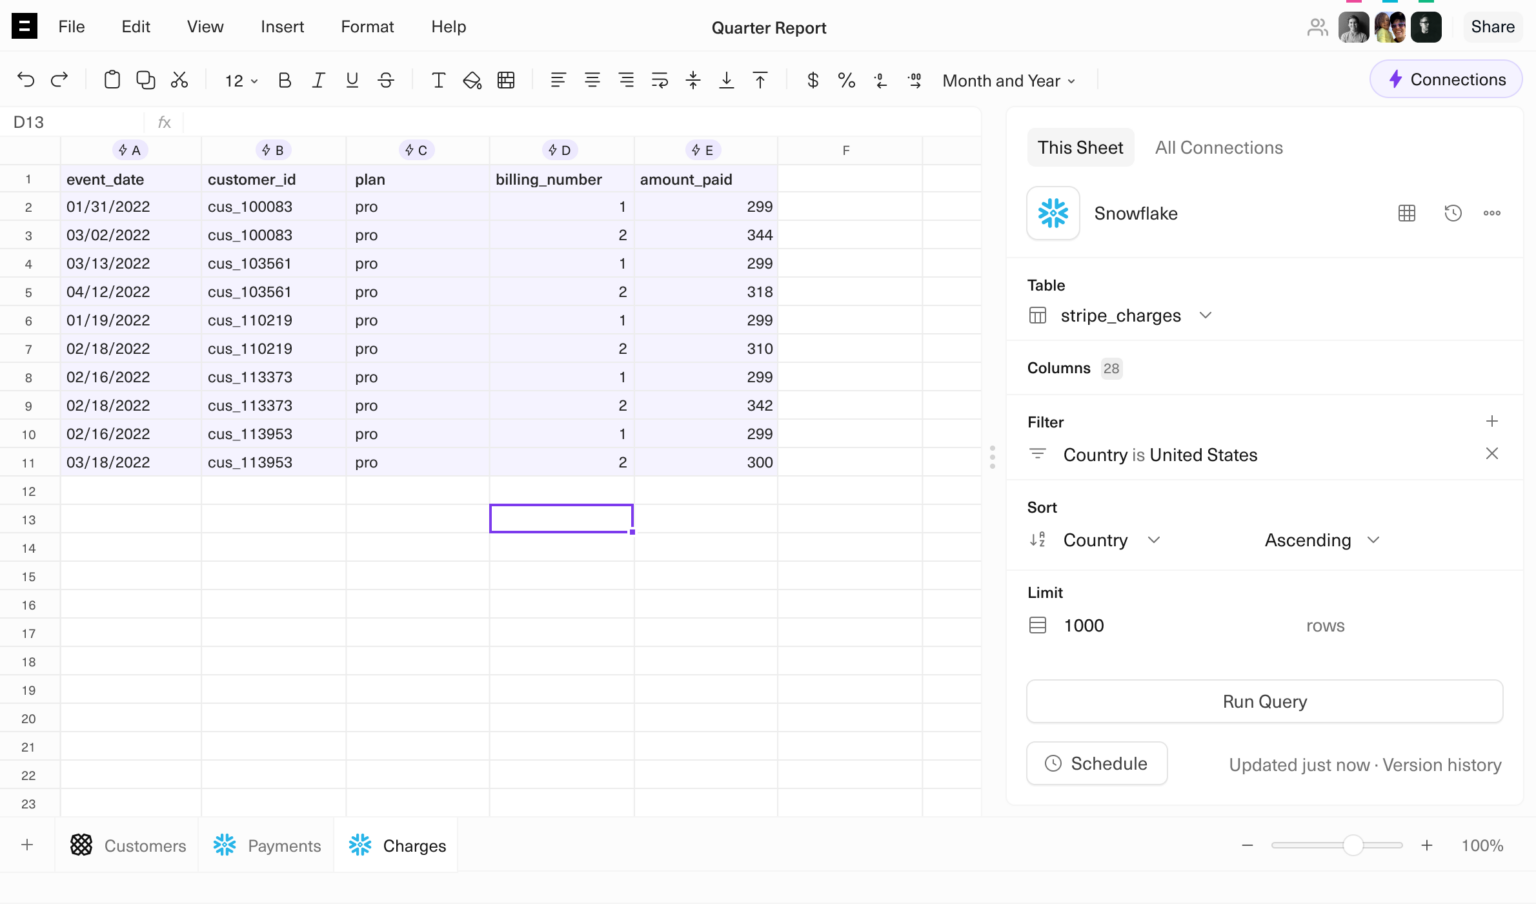Open the Connections panel

point(1445,79)
